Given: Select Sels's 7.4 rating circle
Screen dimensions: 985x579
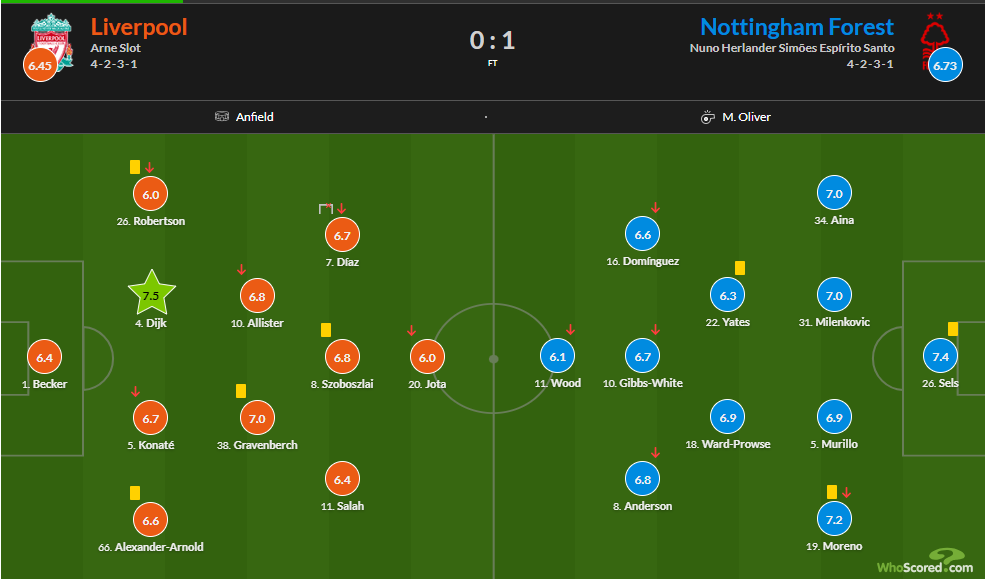Looking at the screenshot, I should tap(940, 356).
